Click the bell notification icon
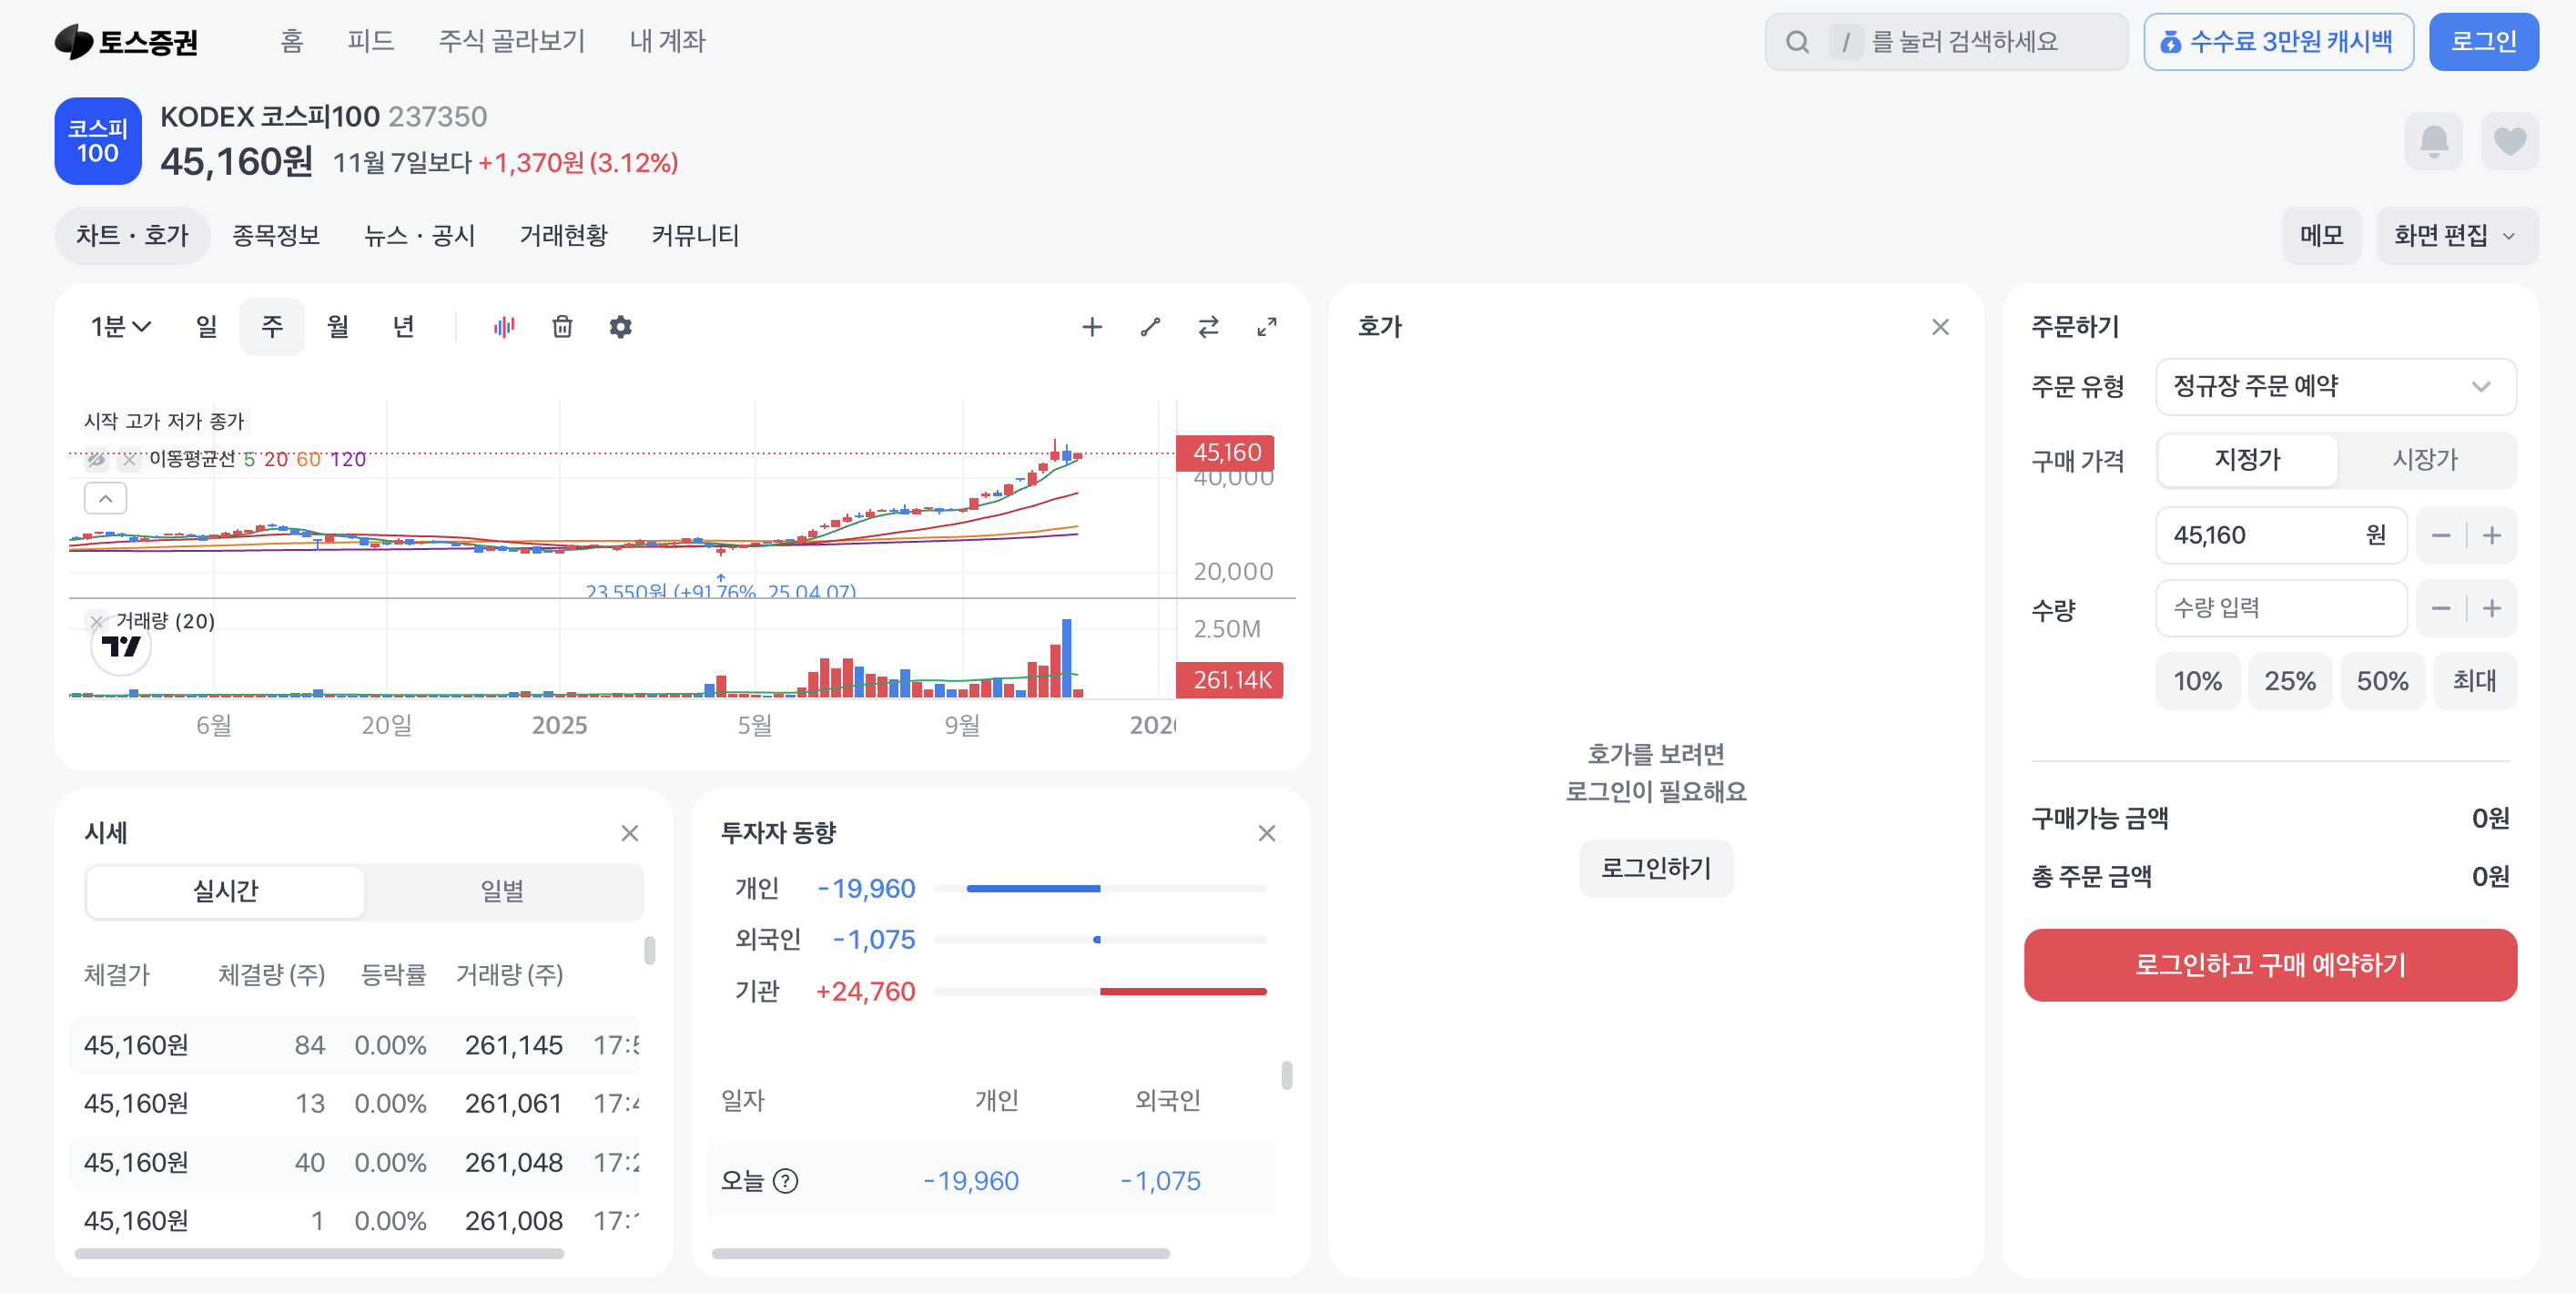 (2433, 141)
